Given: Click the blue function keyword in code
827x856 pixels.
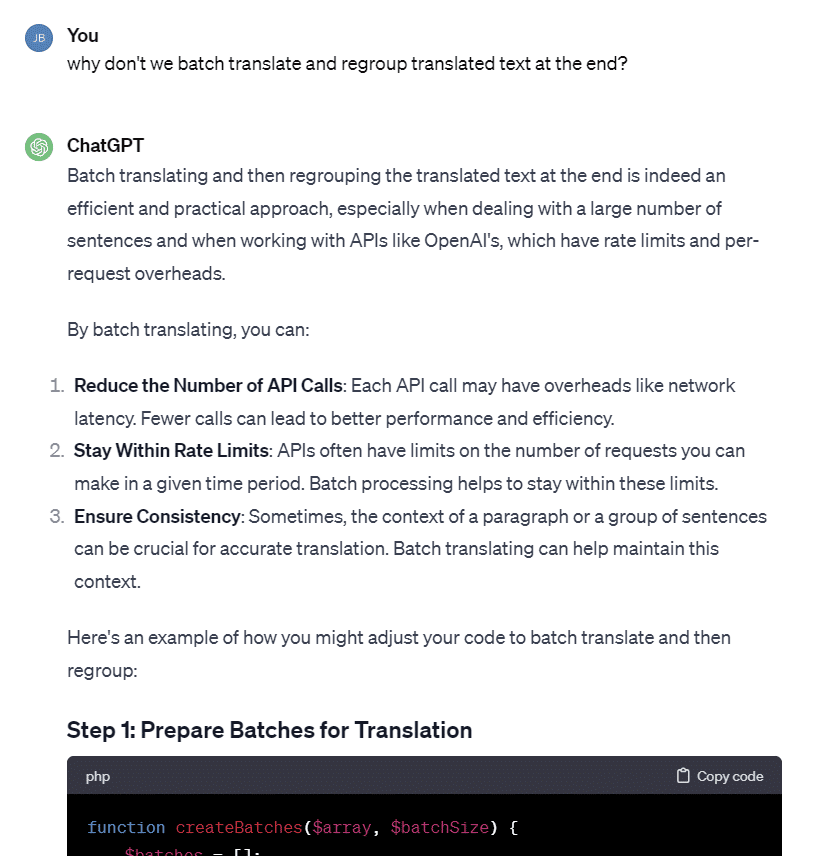Looking at the screenshot, I should tap(126, 828).
